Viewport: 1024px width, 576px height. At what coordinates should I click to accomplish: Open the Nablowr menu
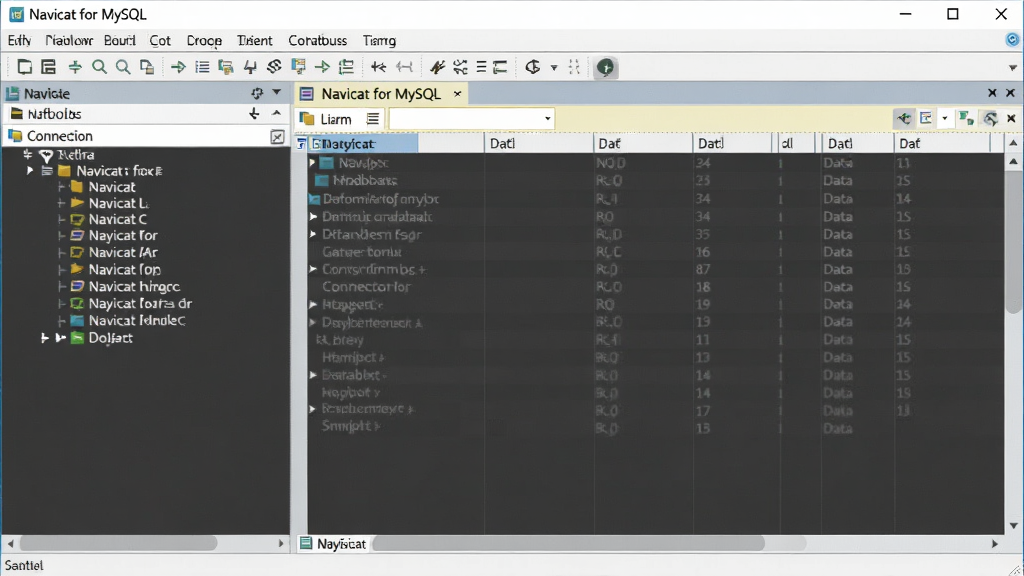coord(69,40)
